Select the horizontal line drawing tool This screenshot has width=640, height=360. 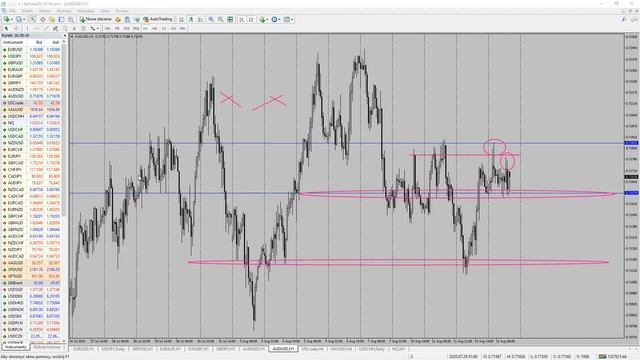[x=37, y=28]
